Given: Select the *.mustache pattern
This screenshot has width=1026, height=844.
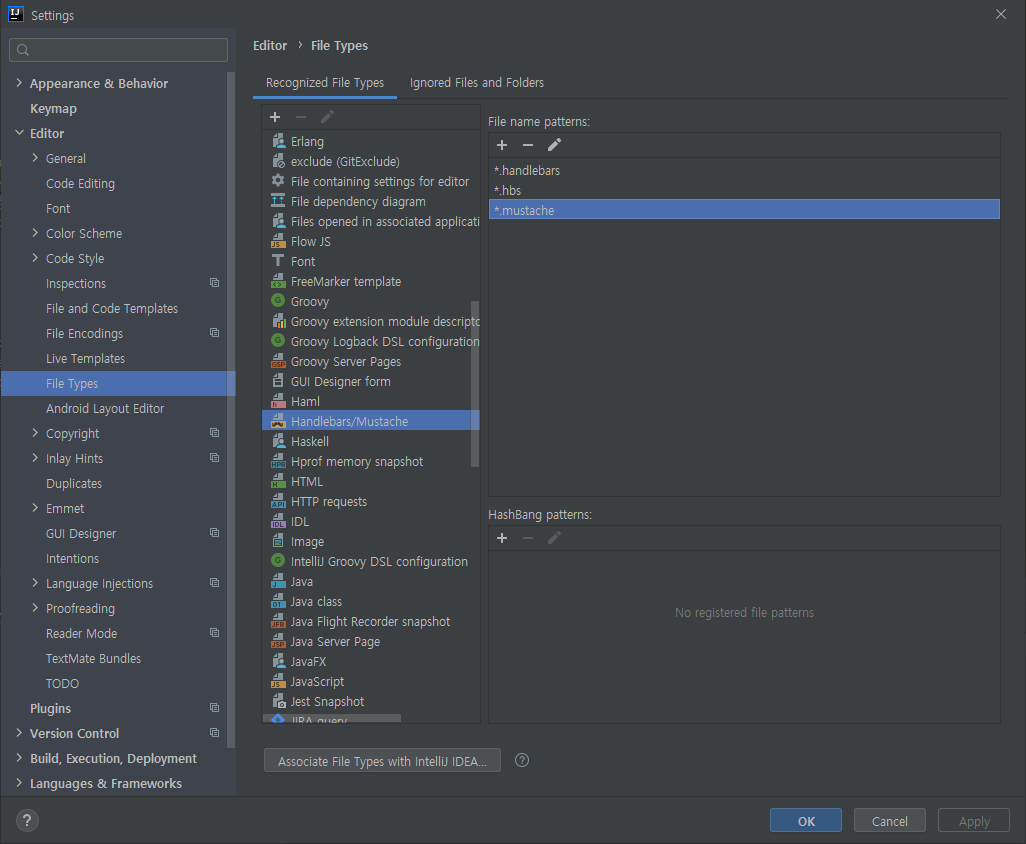Looking at the screenshot, I should (744, 210).
